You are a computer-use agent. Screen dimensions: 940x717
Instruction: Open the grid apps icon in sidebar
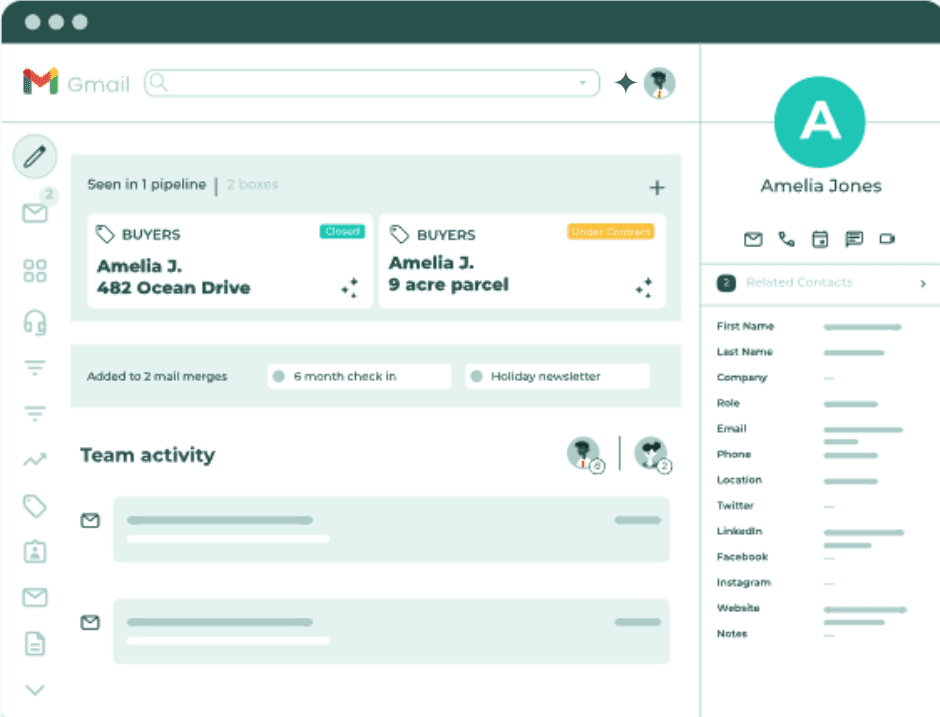(x=35, y=271)
